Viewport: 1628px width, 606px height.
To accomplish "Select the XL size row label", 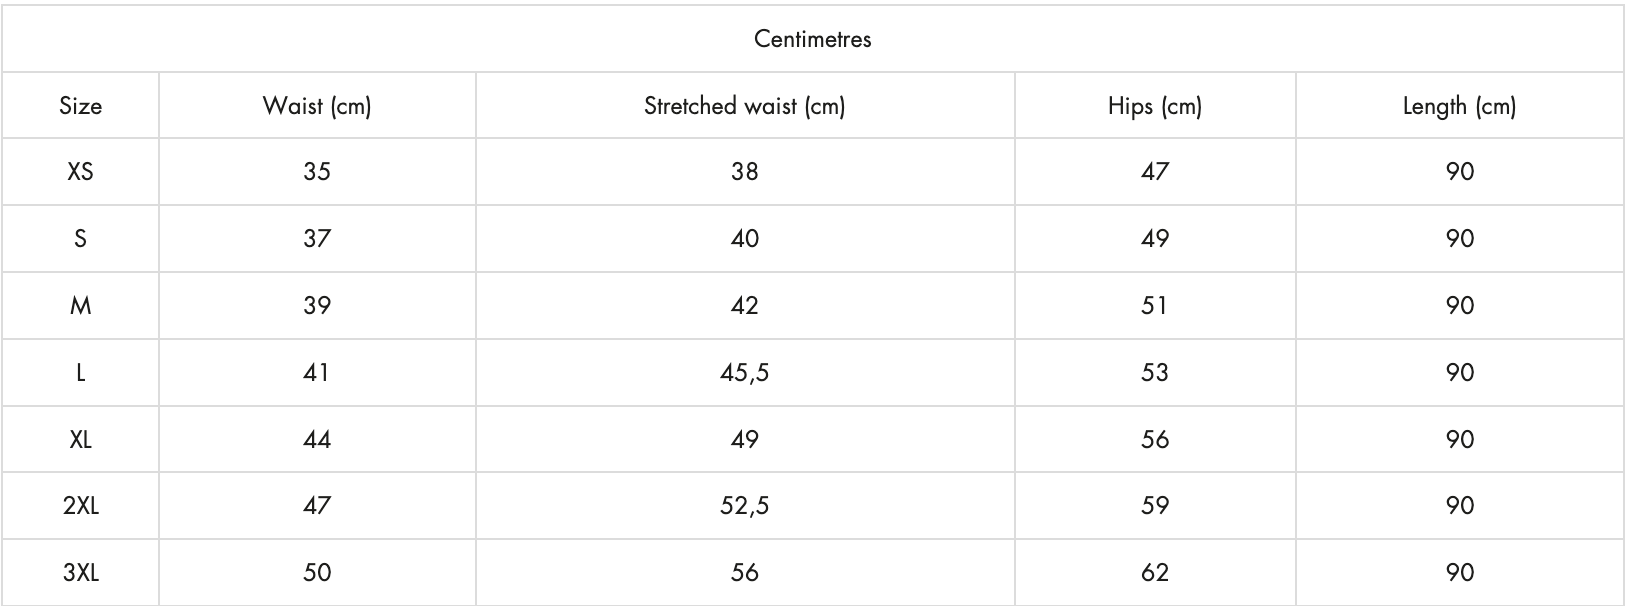I will [x=80, y=440].
